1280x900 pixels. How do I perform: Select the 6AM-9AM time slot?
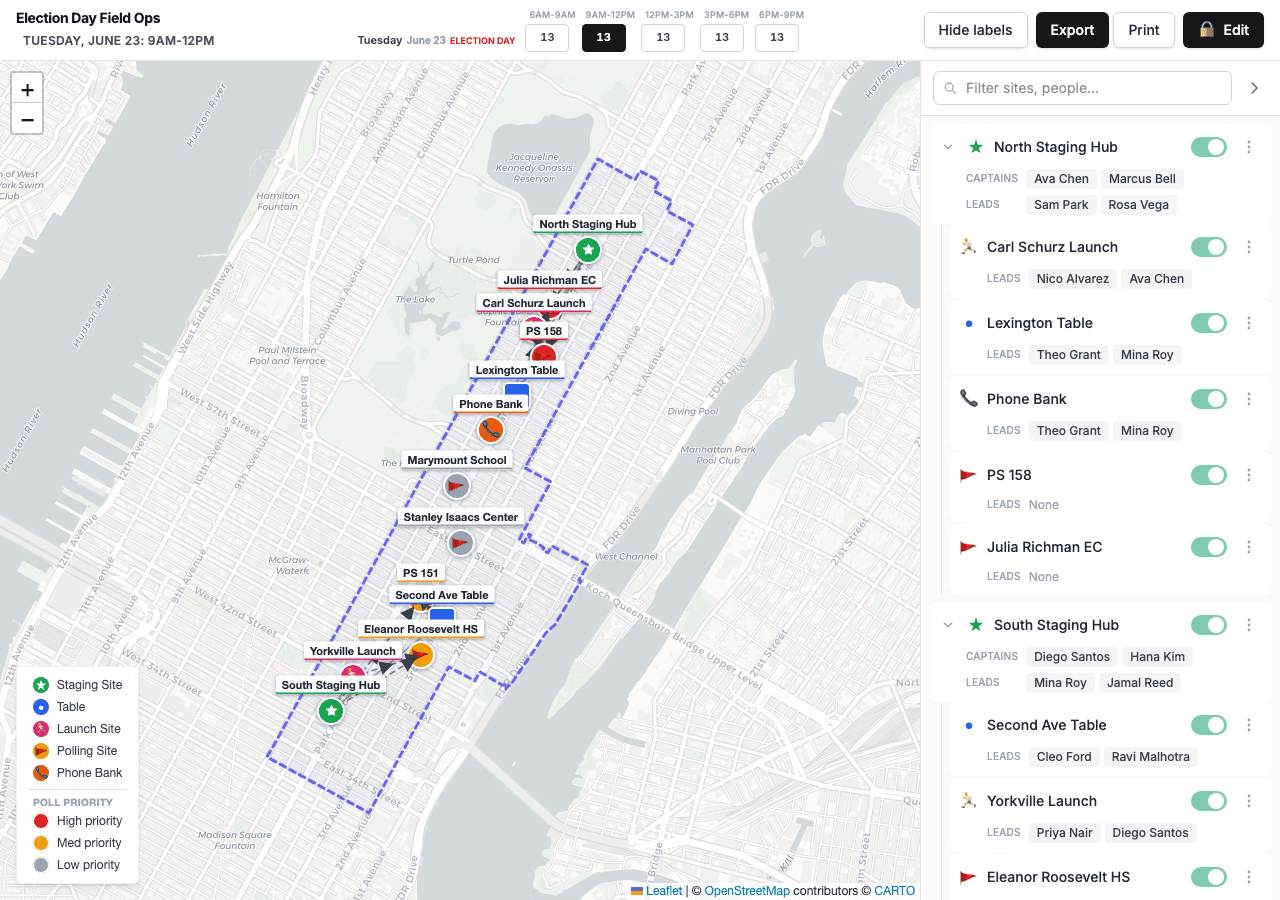pos(547,38)
